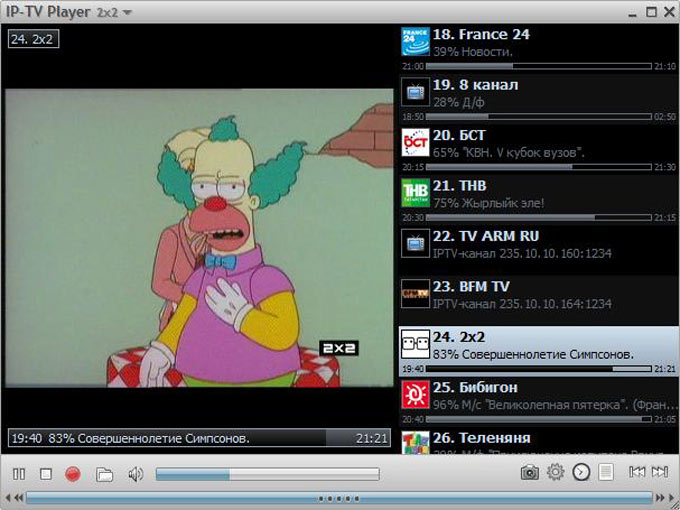680x510 pixels.
Task: Click the ТНВ green logo
Action: (415, 193)
